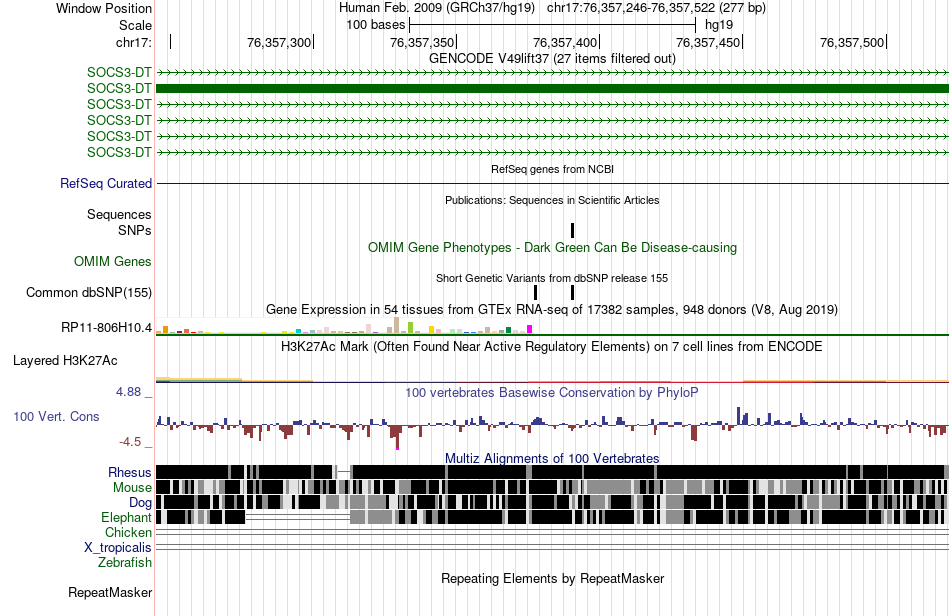
Task: Open the GENCODE V49lift37 track title
Action: 552,59
